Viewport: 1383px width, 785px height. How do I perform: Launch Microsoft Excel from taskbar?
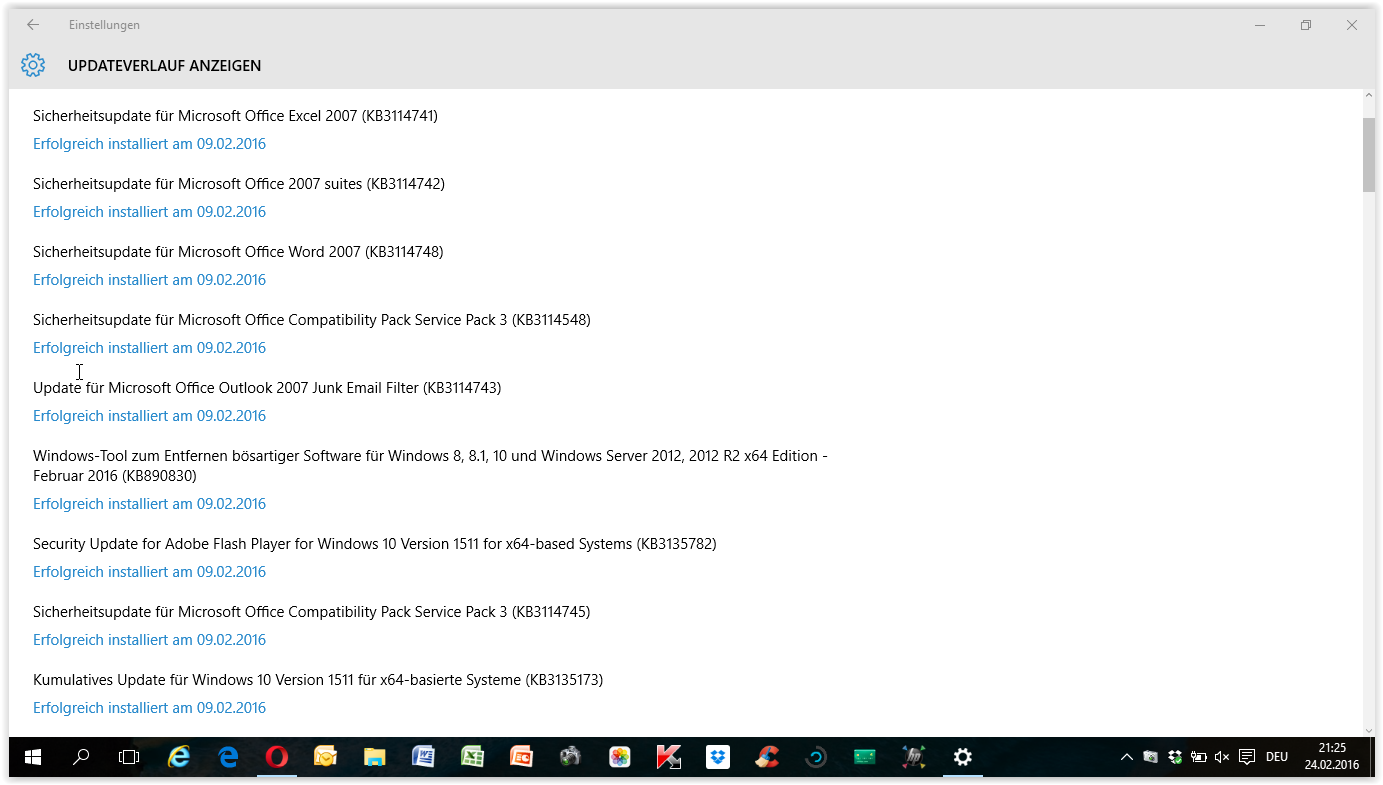[472, 757]
